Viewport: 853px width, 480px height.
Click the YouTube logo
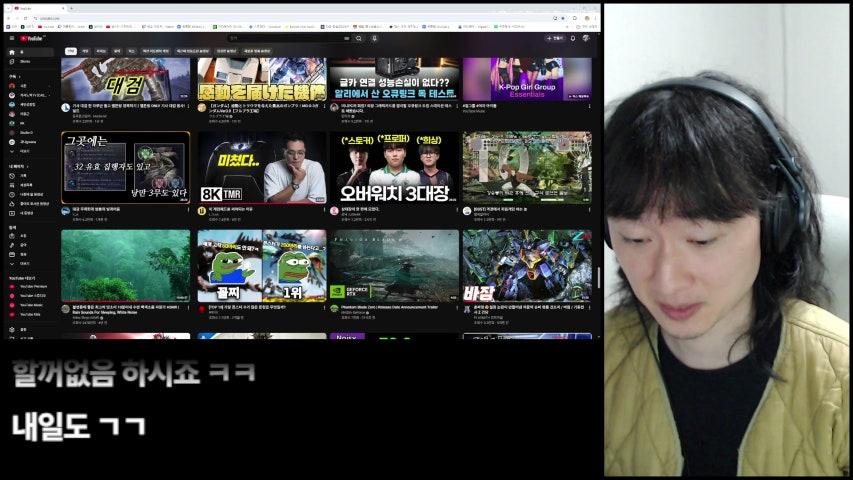point(32,38)
